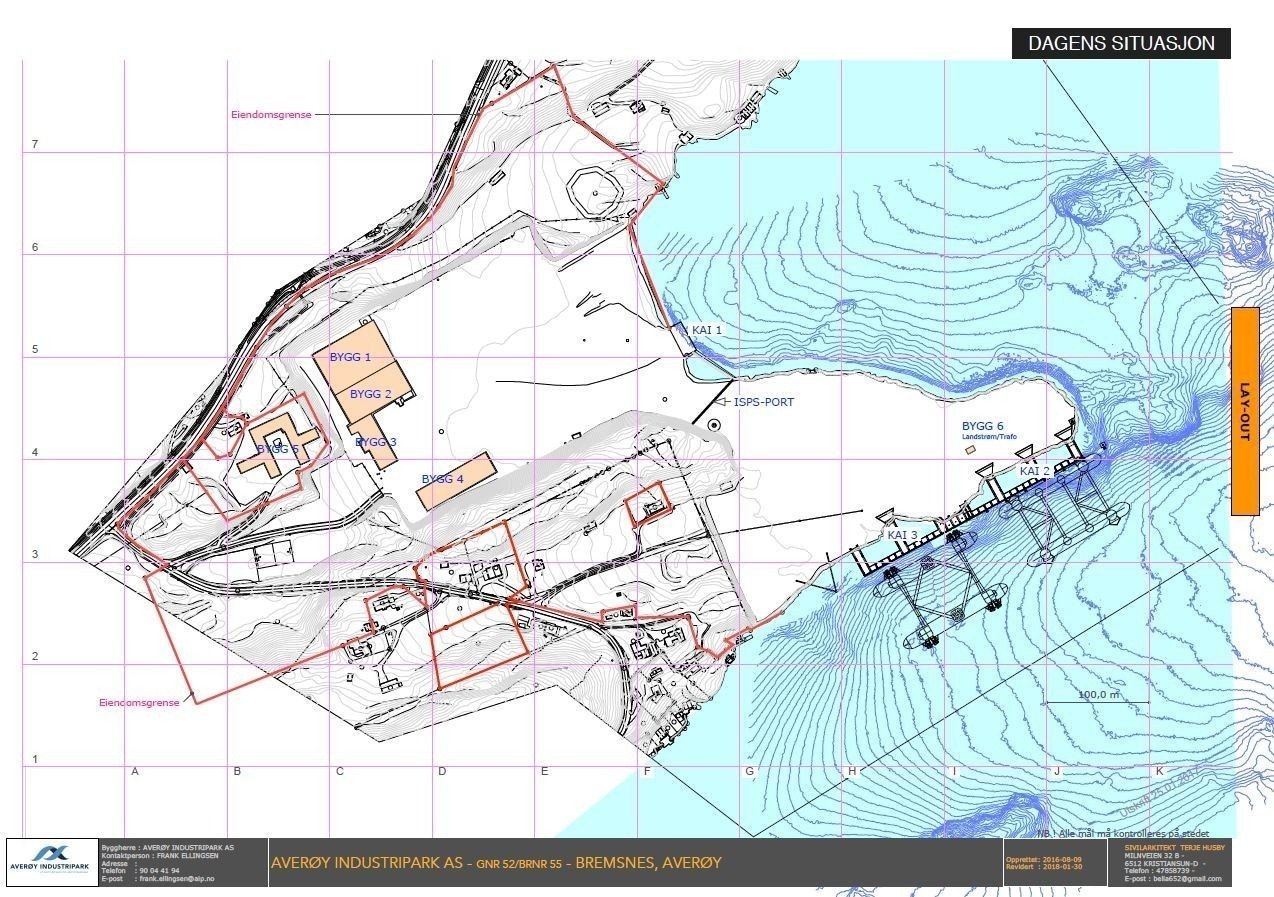Click the Byggherre line in title block
The image size is (1274, 897).
pyautogui.click(x=168, y=847)
